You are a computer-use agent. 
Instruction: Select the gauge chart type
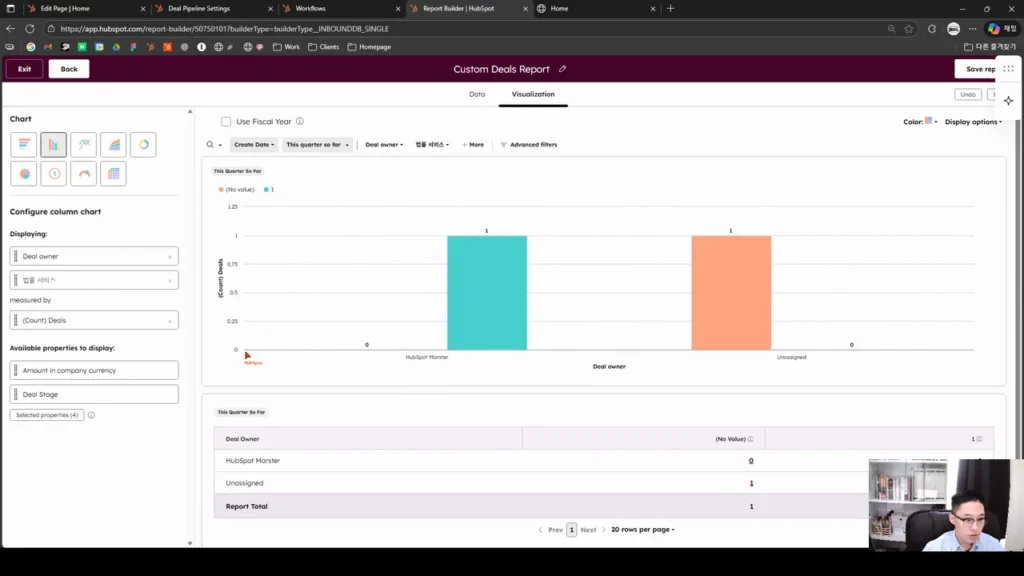(x=84, y=174)
